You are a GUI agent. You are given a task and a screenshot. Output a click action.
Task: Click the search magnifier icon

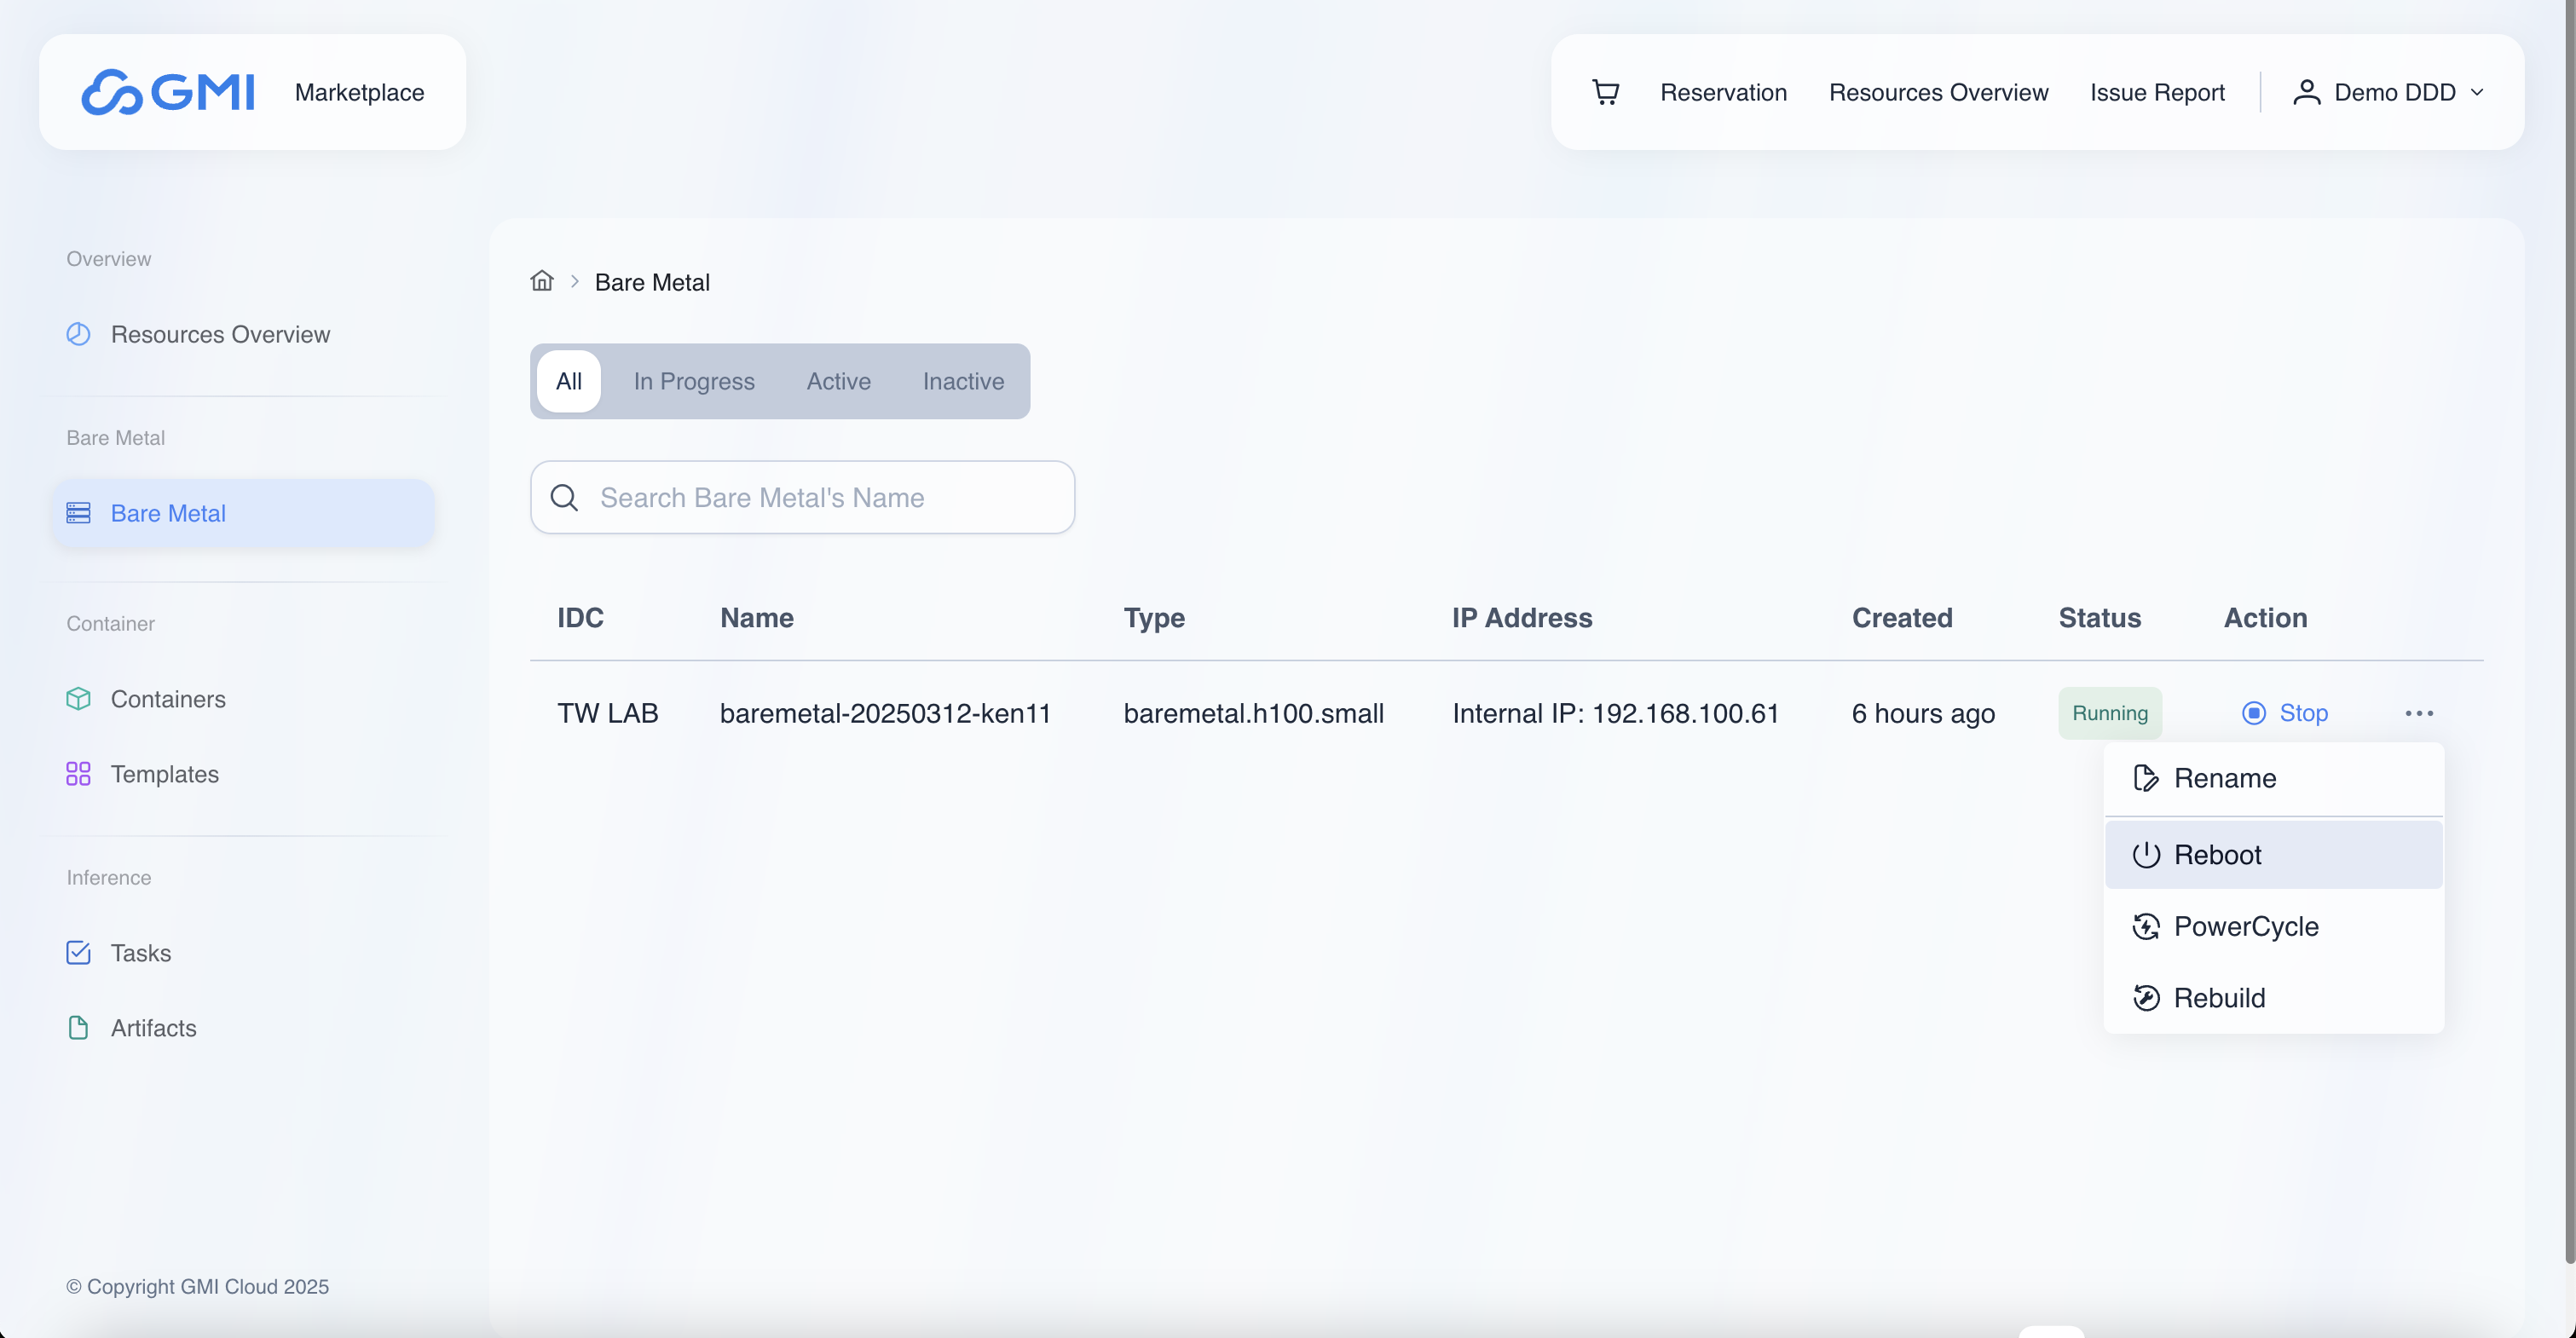pyautogui.click(x=564, y=497)
